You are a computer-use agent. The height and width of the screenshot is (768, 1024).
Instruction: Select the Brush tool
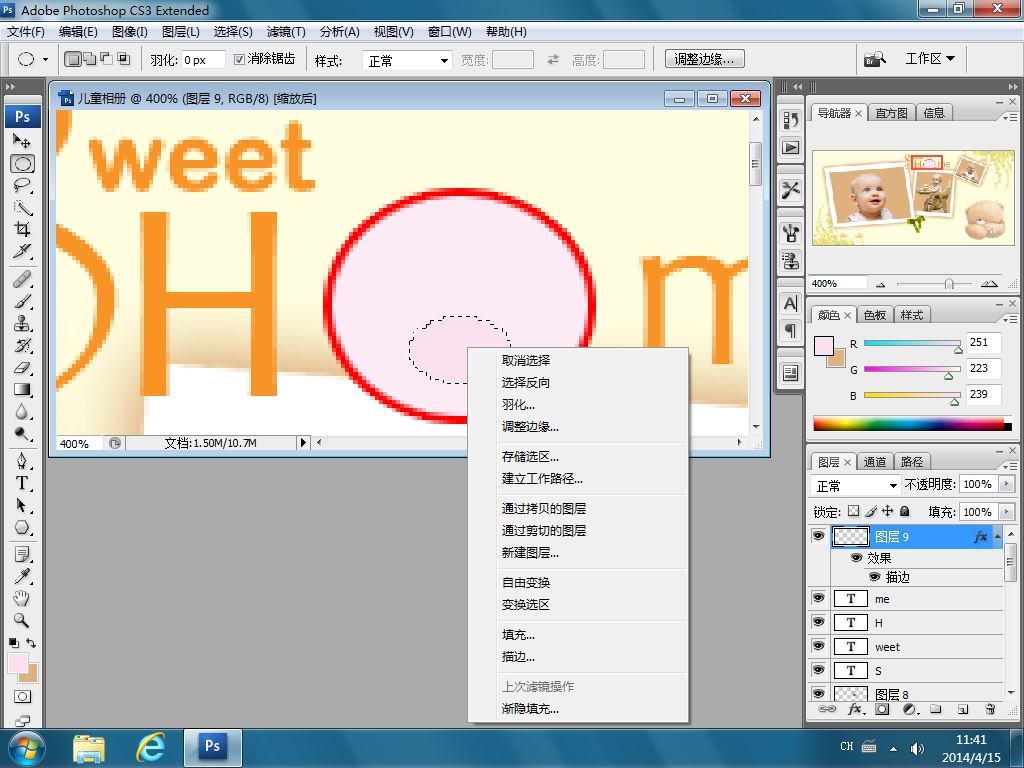point(22,302)
